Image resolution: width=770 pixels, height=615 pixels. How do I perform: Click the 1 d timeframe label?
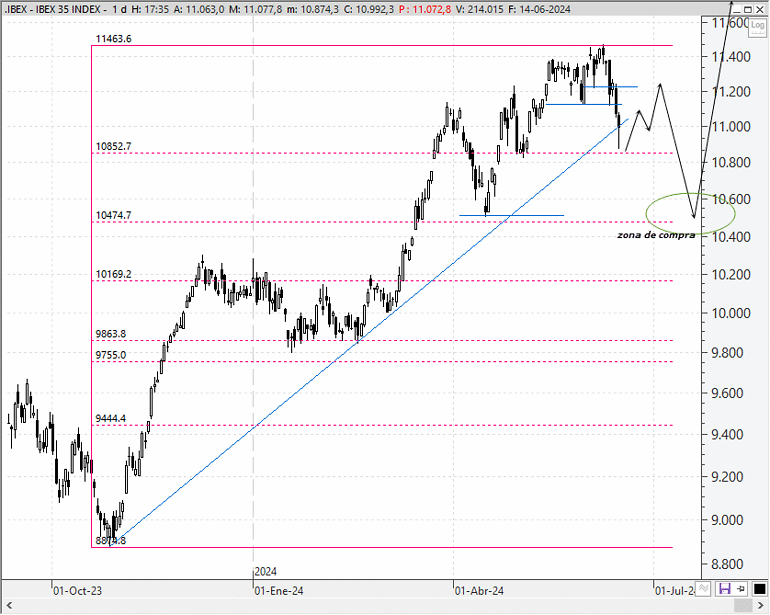[x=119, y=9]
